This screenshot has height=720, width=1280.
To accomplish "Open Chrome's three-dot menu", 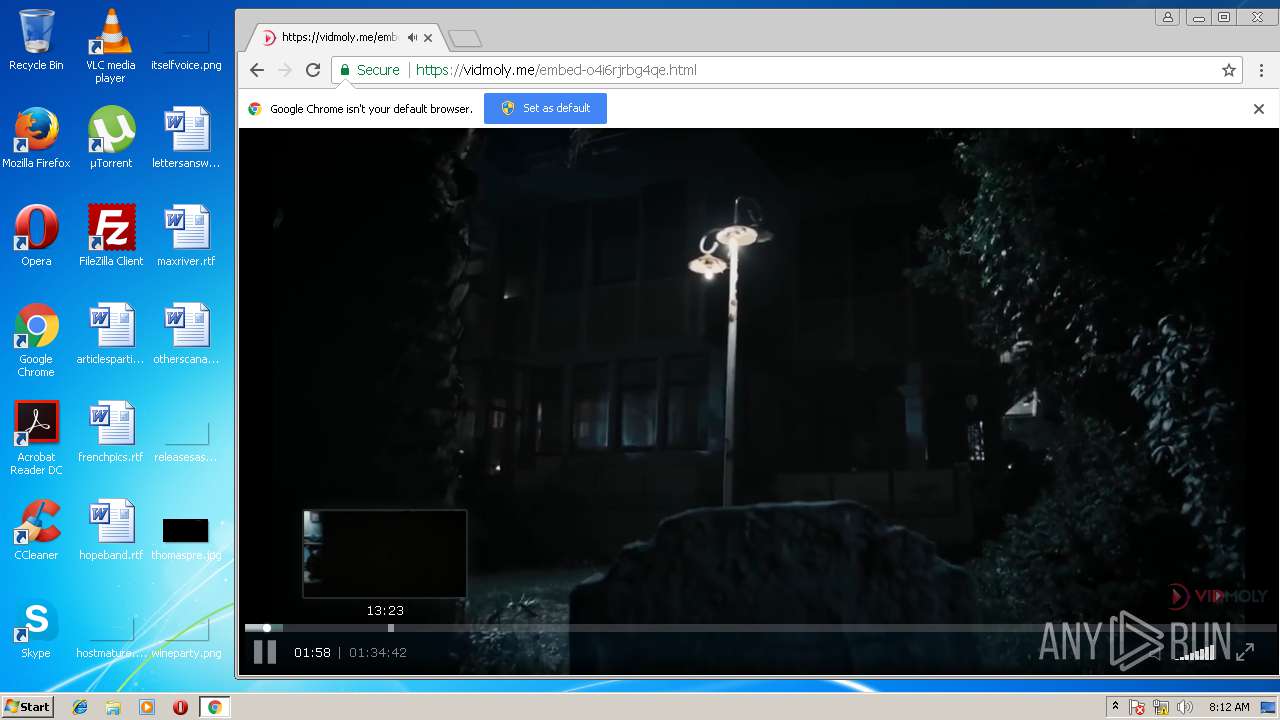I will (x=1262, y=70).
